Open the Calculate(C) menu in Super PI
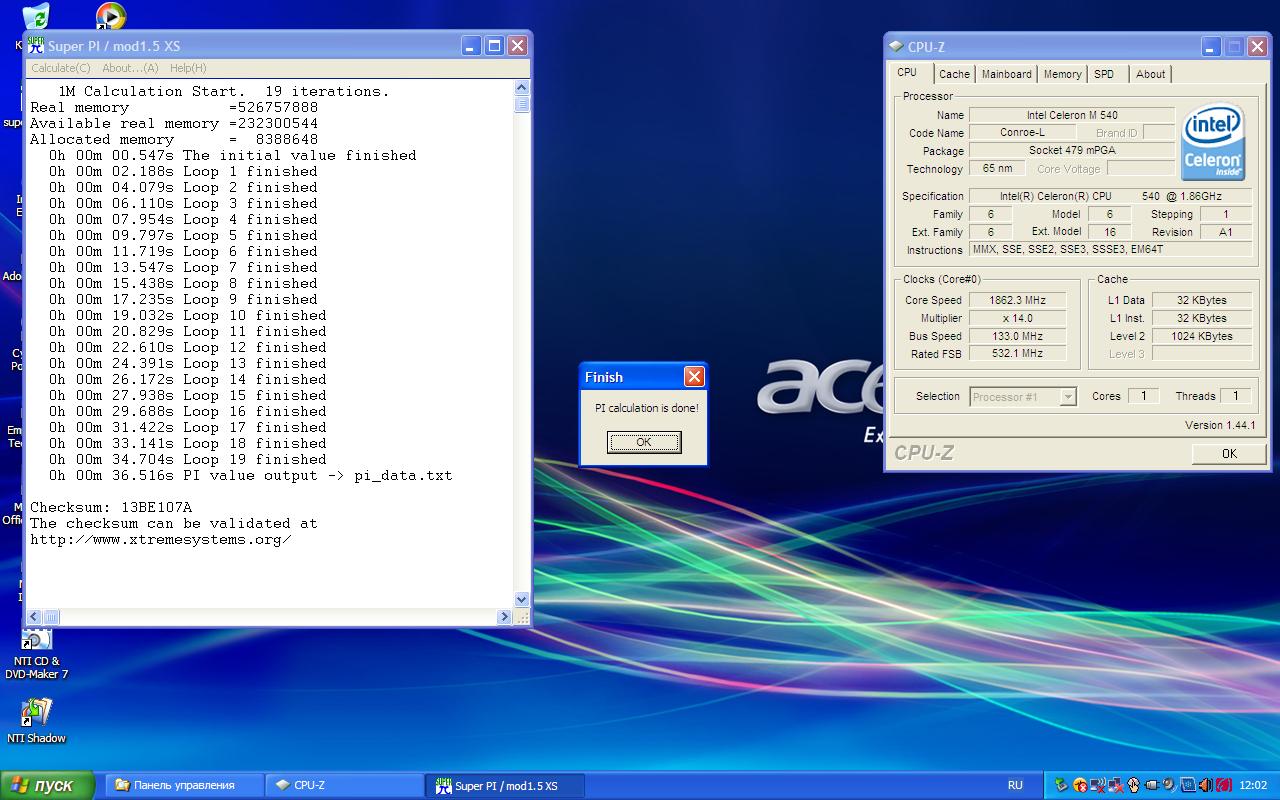This screenshot has width=1280, height=800. (x=60, y=68)
